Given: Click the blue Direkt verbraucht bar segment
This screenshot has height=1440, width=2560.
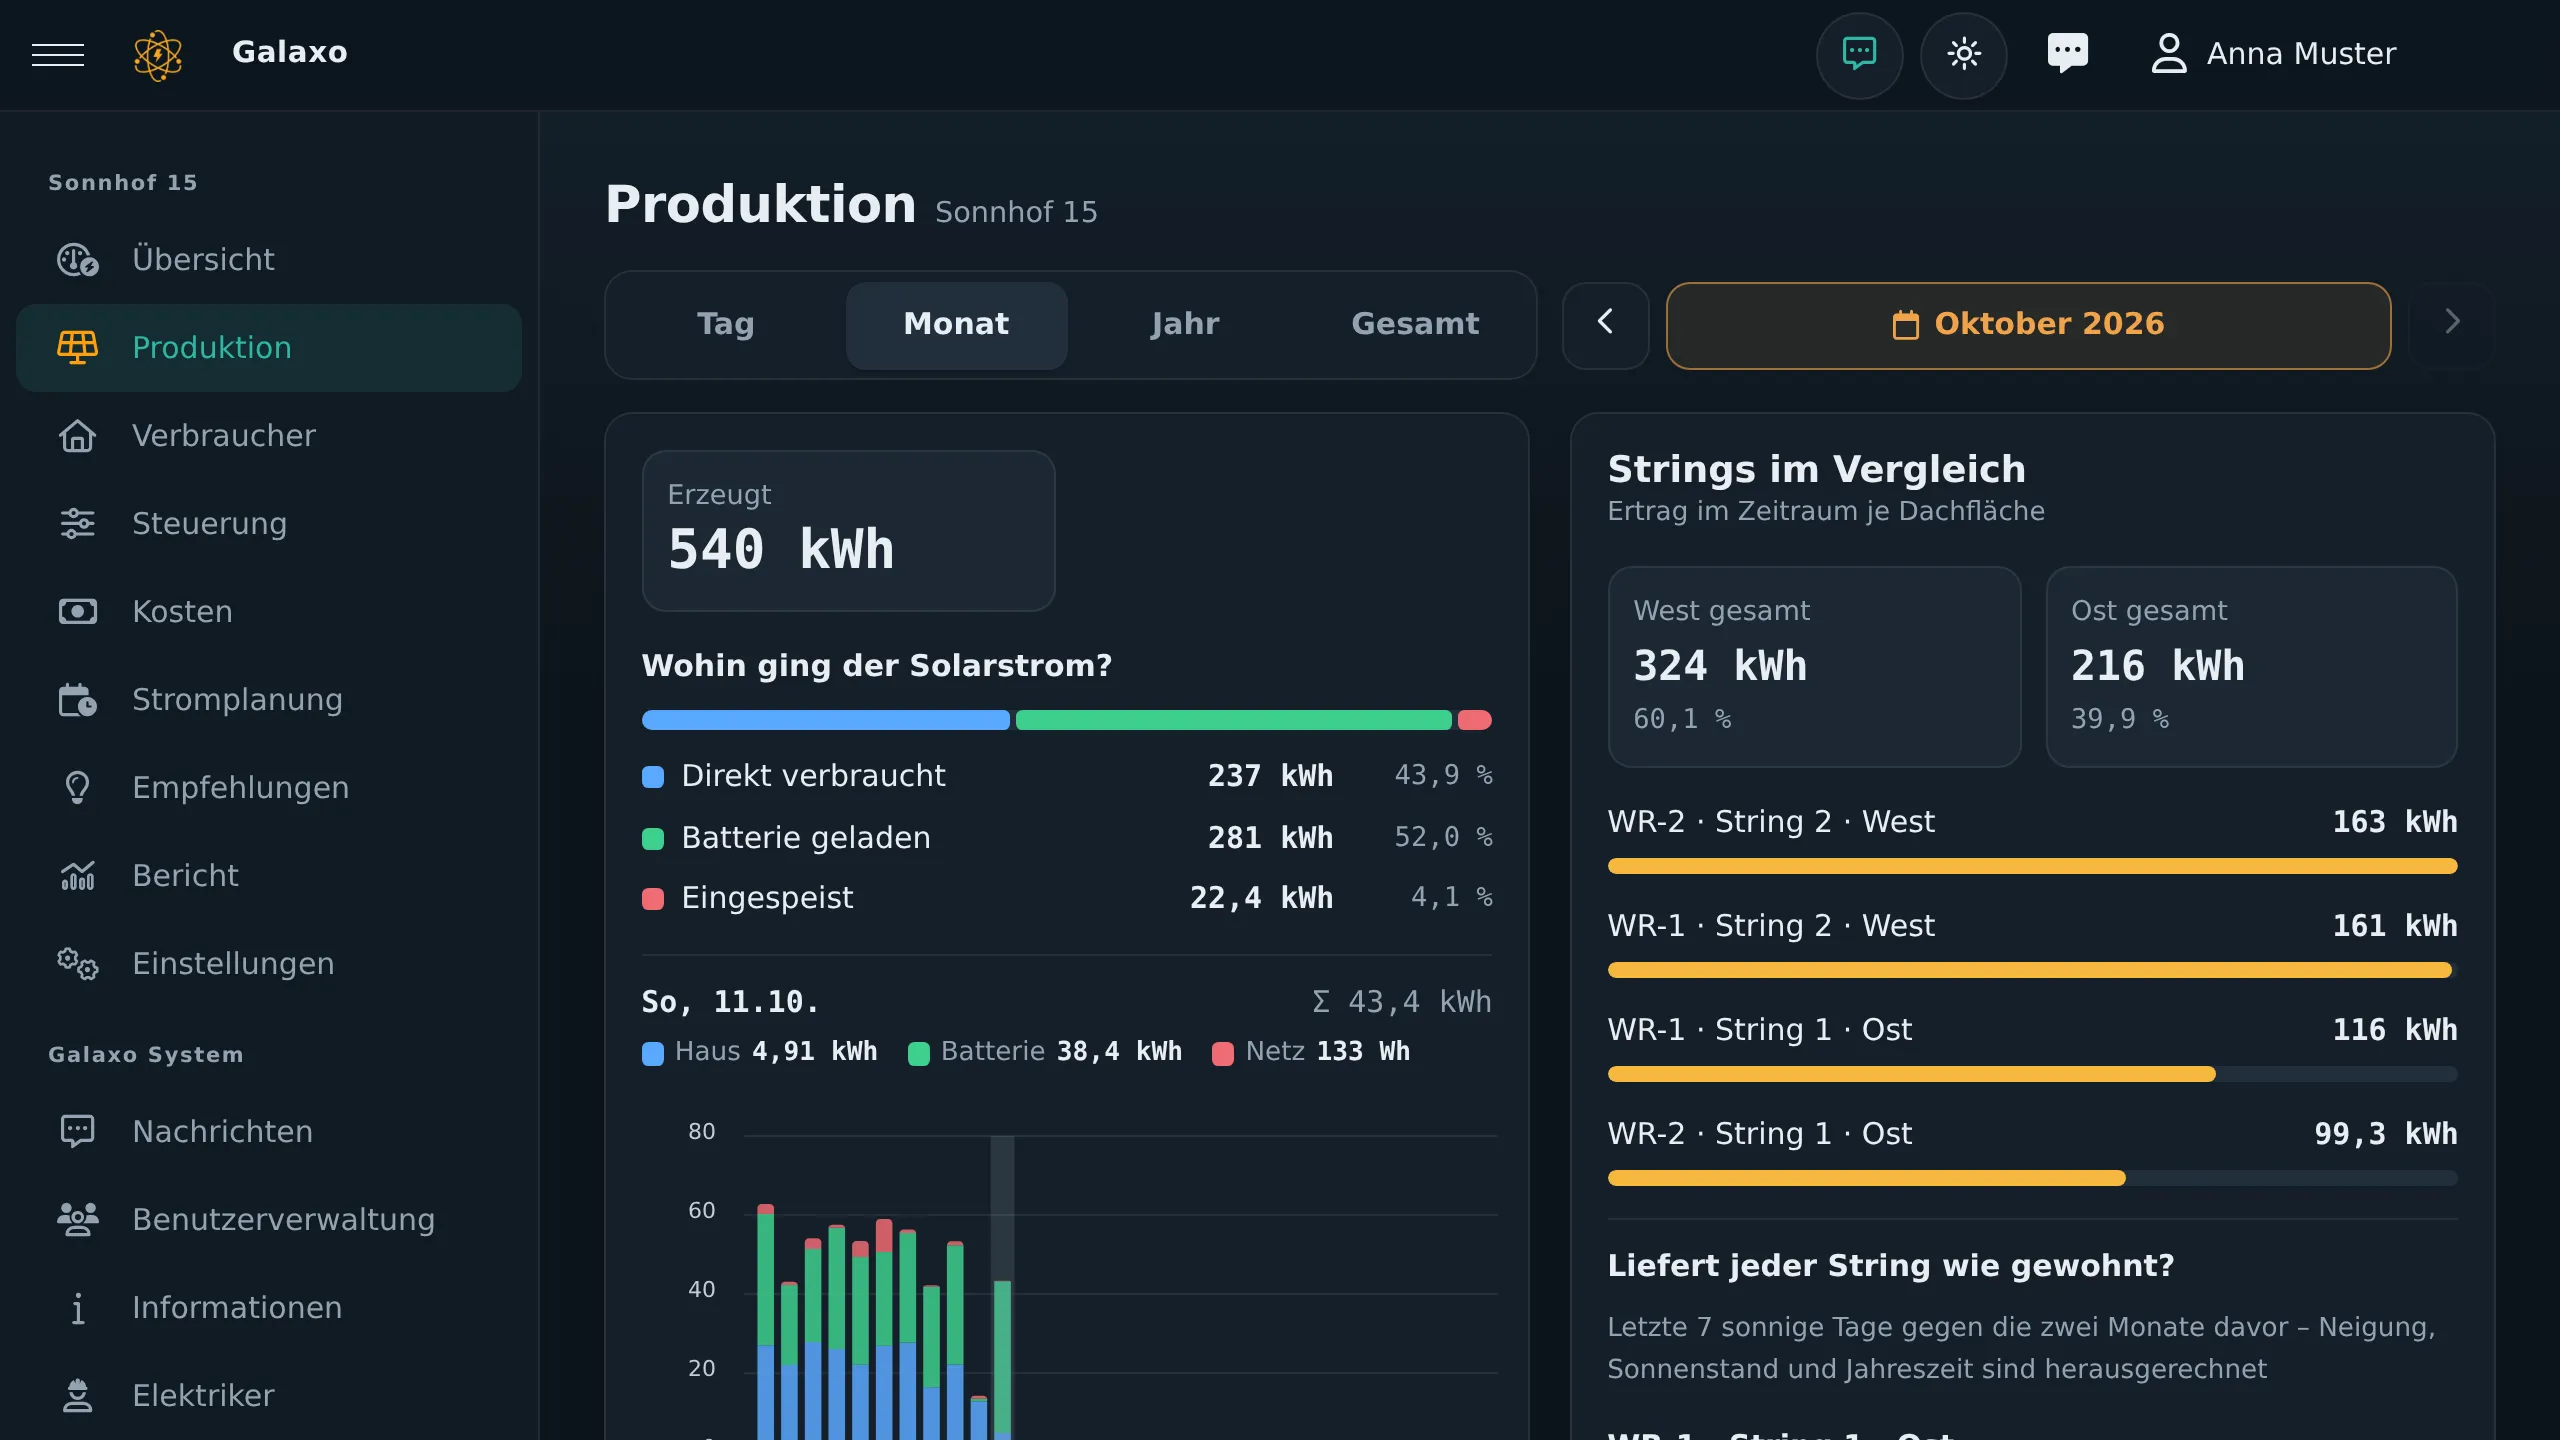Looking at the screenshot, I should click(x=825, y=720).
